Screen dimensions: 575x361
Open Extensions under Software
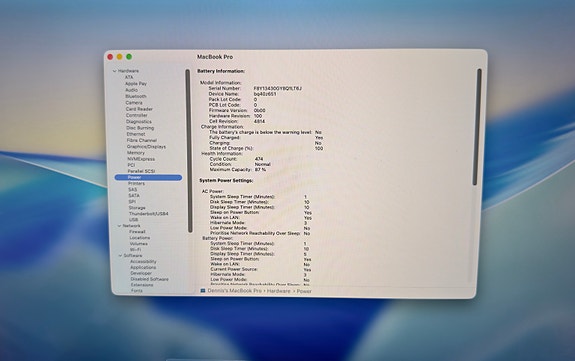142,285
